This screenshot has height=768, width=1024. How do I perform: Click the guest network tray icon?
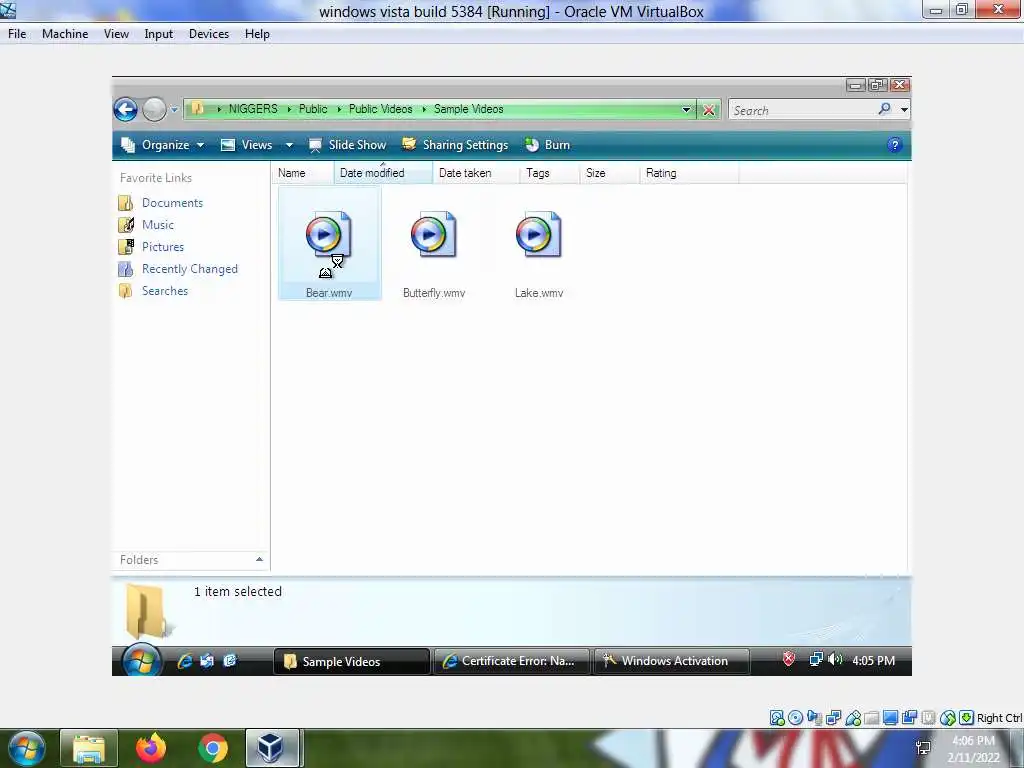point(816,660)
